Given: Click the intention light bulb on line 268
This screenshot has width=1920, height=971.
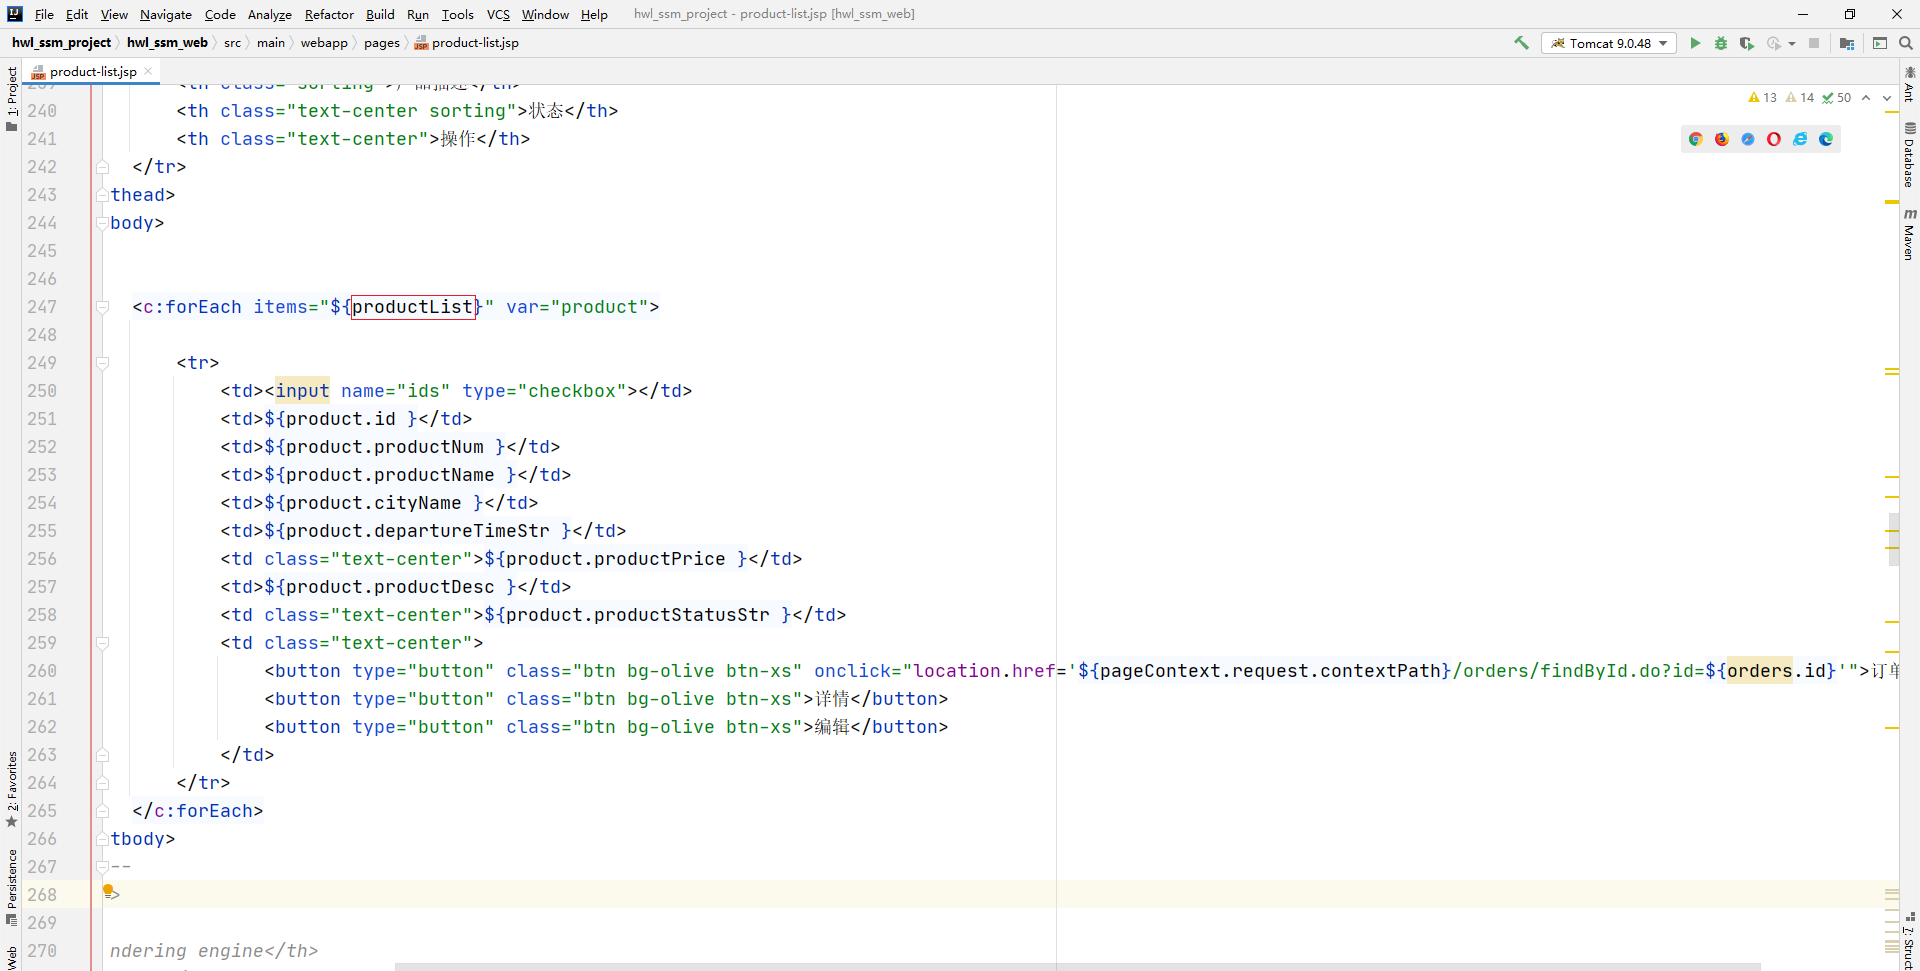Looking at the screenshot, I should pyautogui.click(x=109, y=891).
